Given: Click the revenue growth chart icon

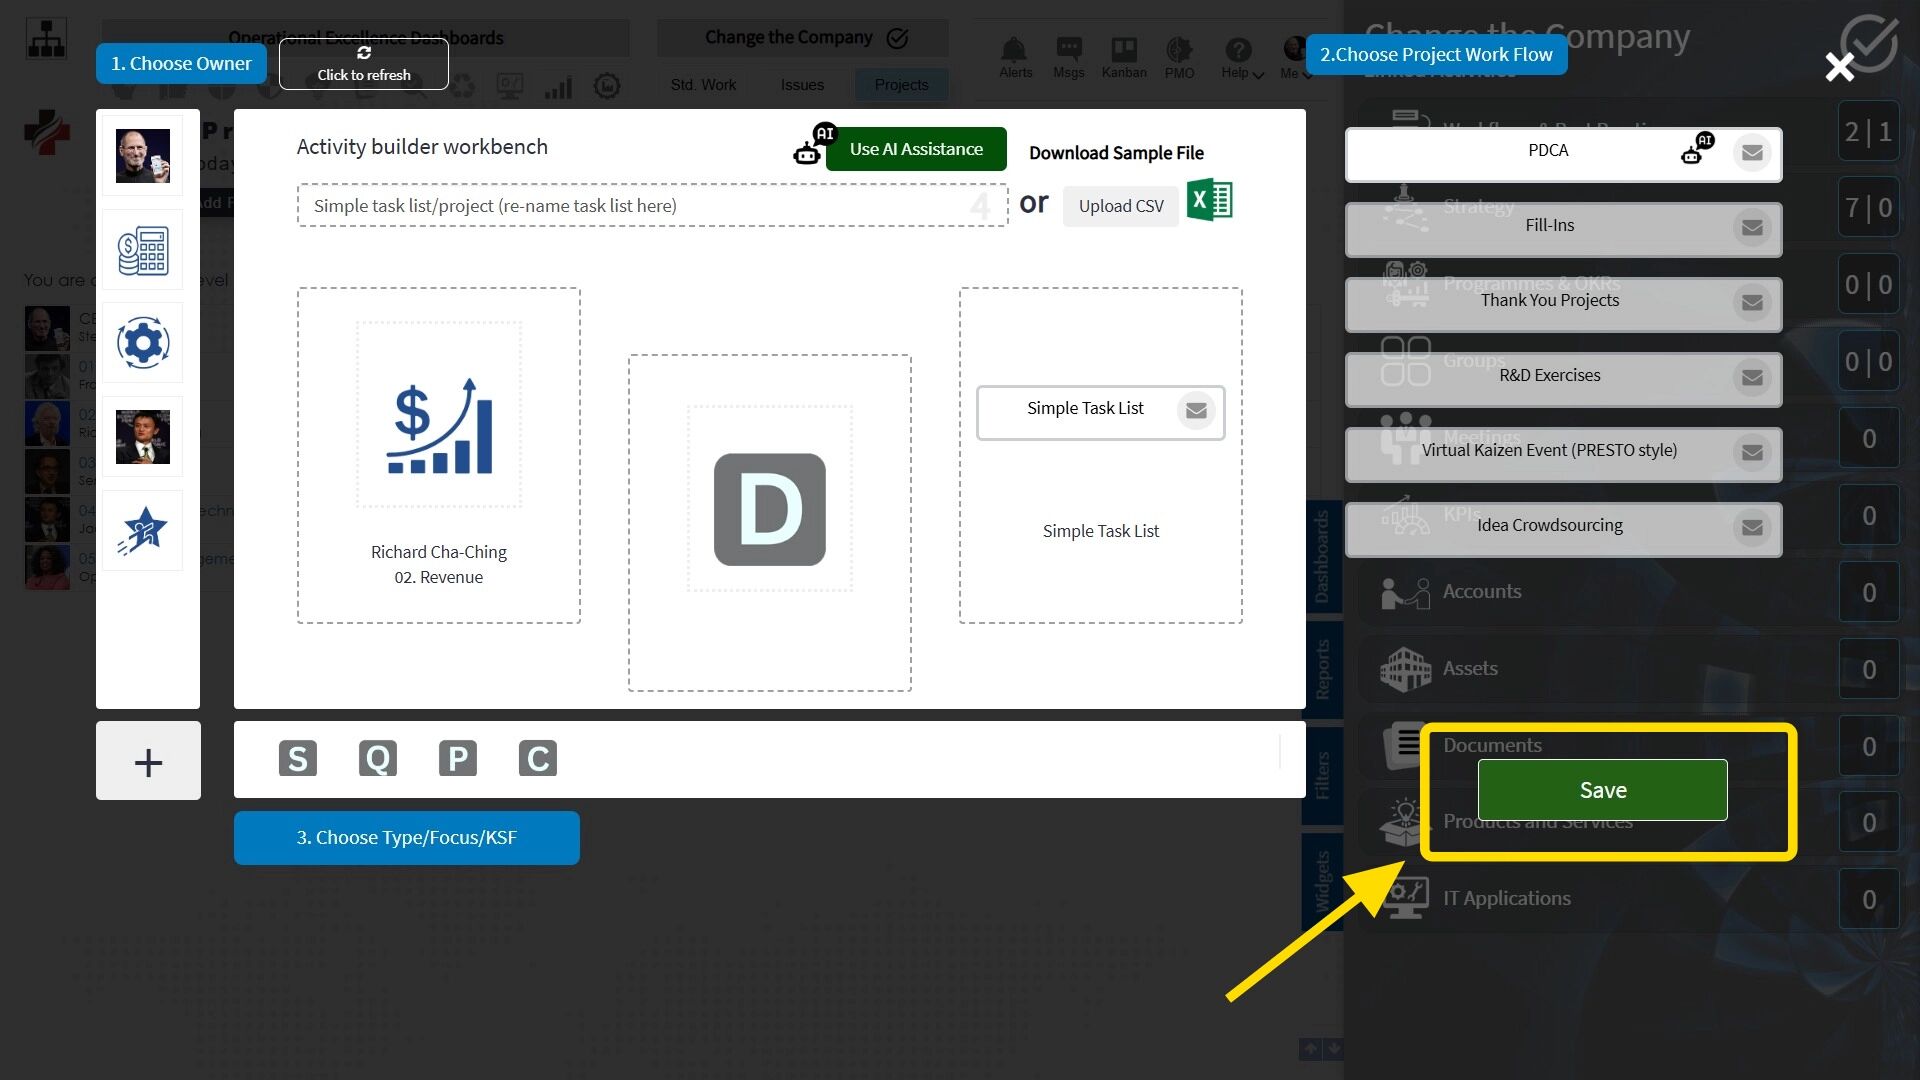Looking at the screenshot, I should [439, 427].
